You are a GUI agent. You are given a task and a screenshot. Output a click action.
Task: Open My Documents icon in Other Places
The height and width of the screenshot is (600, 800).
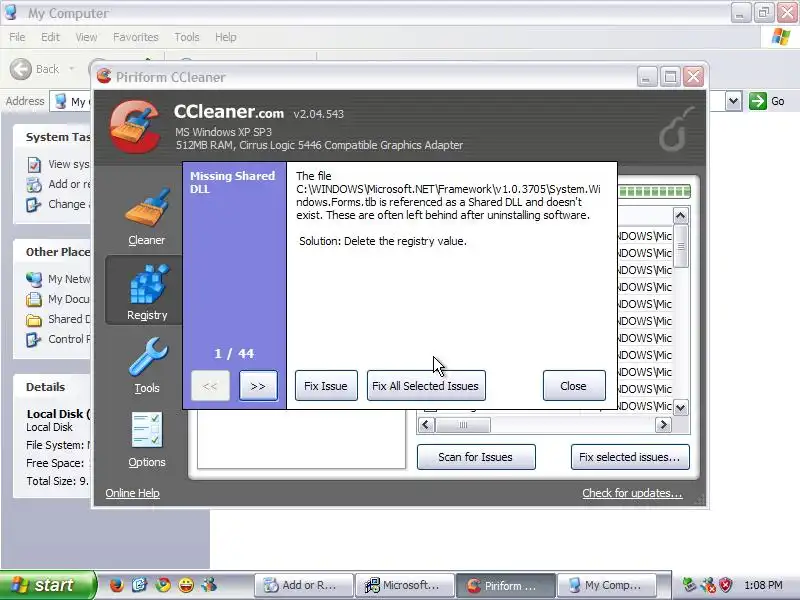click(x=34, y=299)
